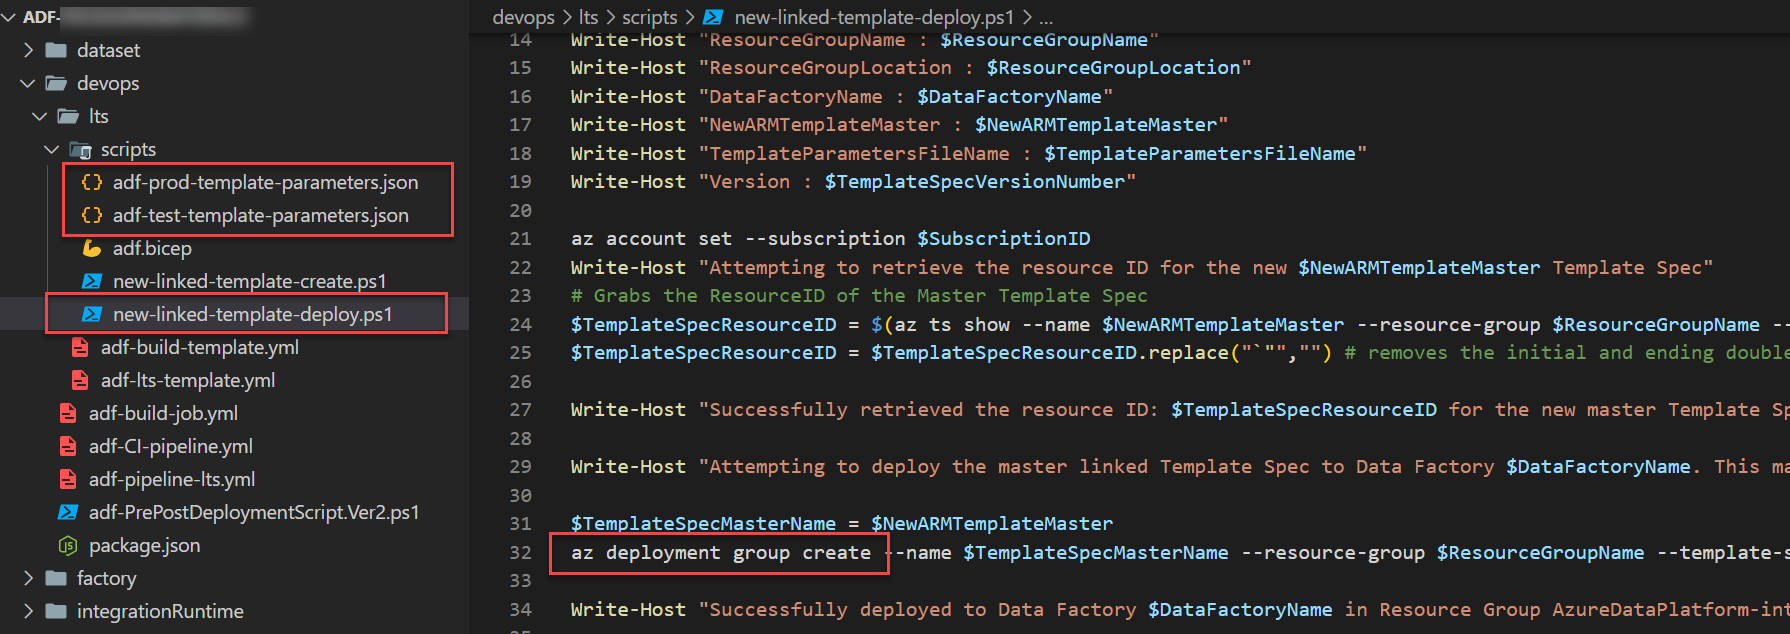
Task: Open adf-pipeline-lts.yml file
Action: point(171,480)
